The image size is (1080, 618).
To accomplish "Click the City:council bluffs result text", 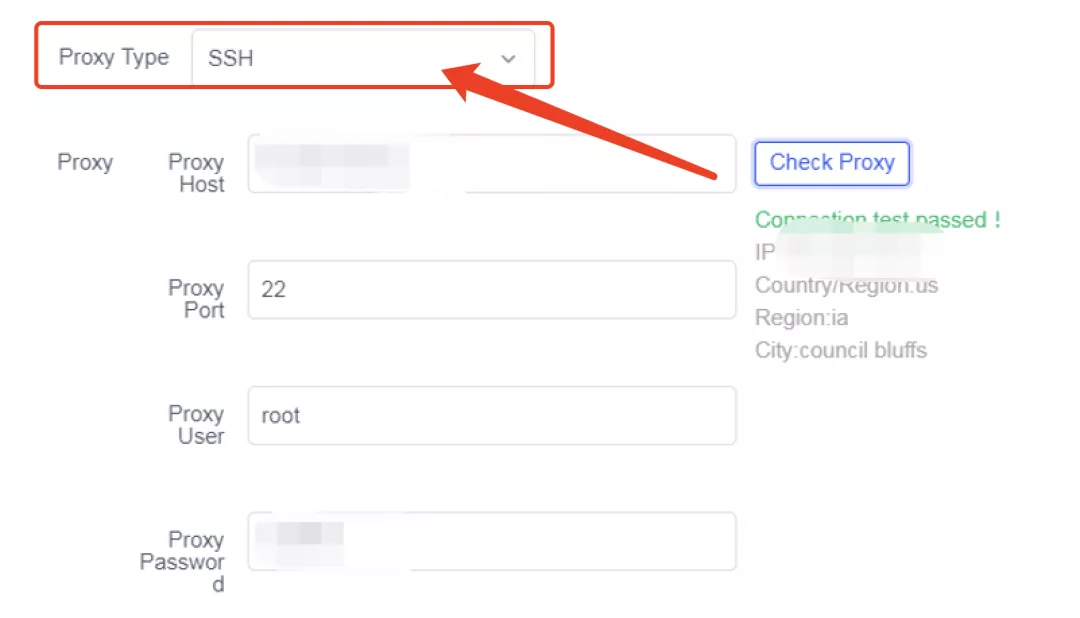I will tap(841, 350).
